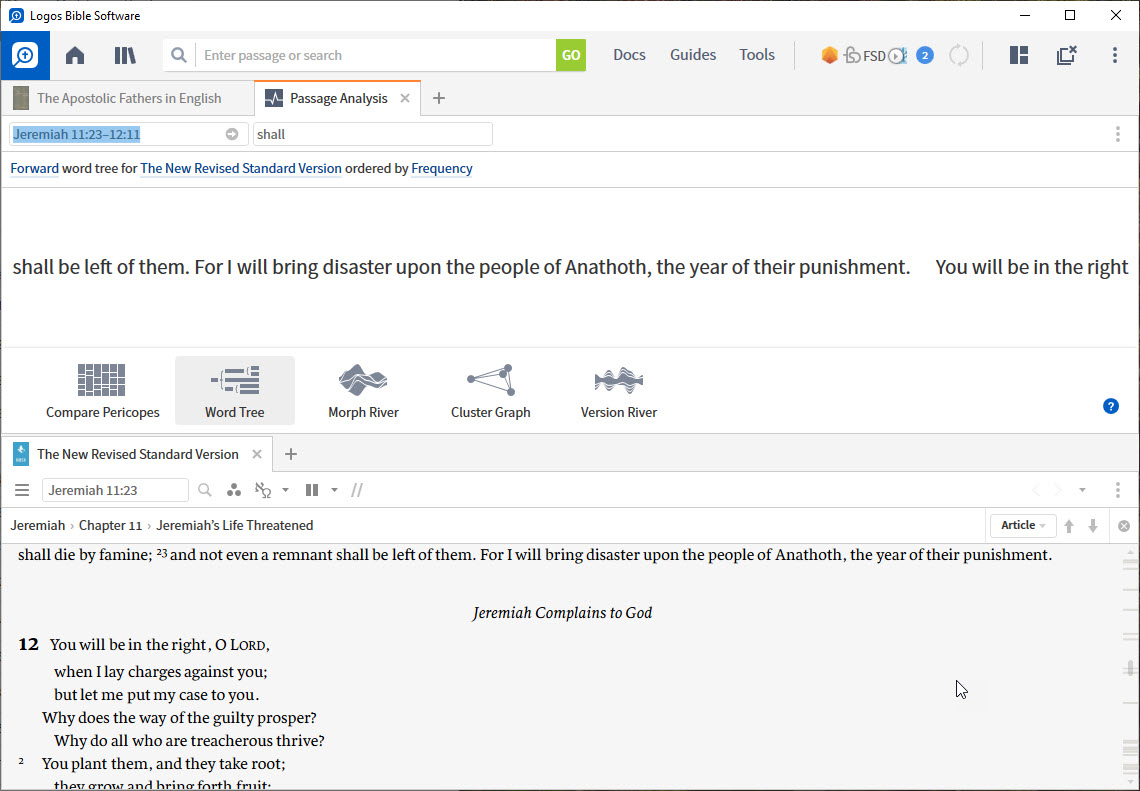Open the NRSV inline search icon

pyautogui.click(x=205, y=490)
